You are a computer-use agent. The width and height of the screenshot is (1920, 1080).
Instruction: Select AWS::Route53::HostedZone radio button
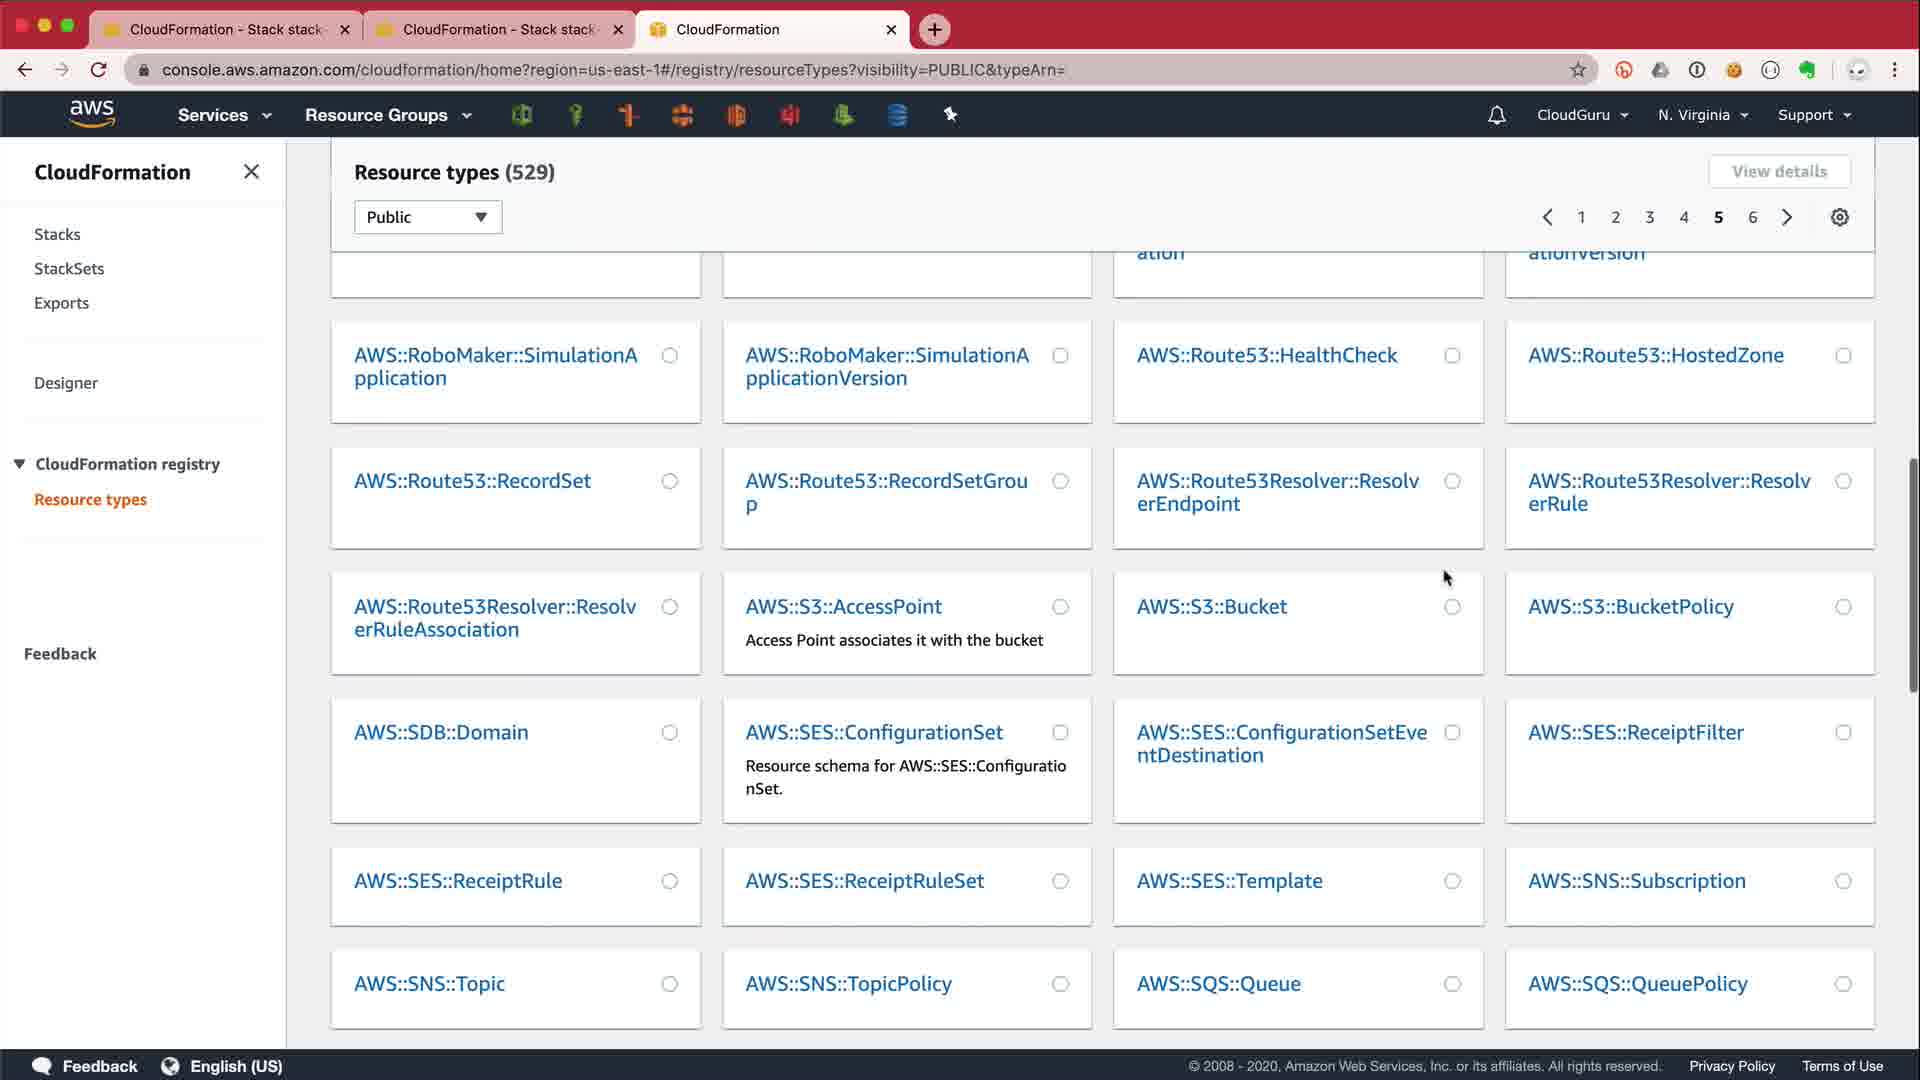click(x=1843, y=356)
